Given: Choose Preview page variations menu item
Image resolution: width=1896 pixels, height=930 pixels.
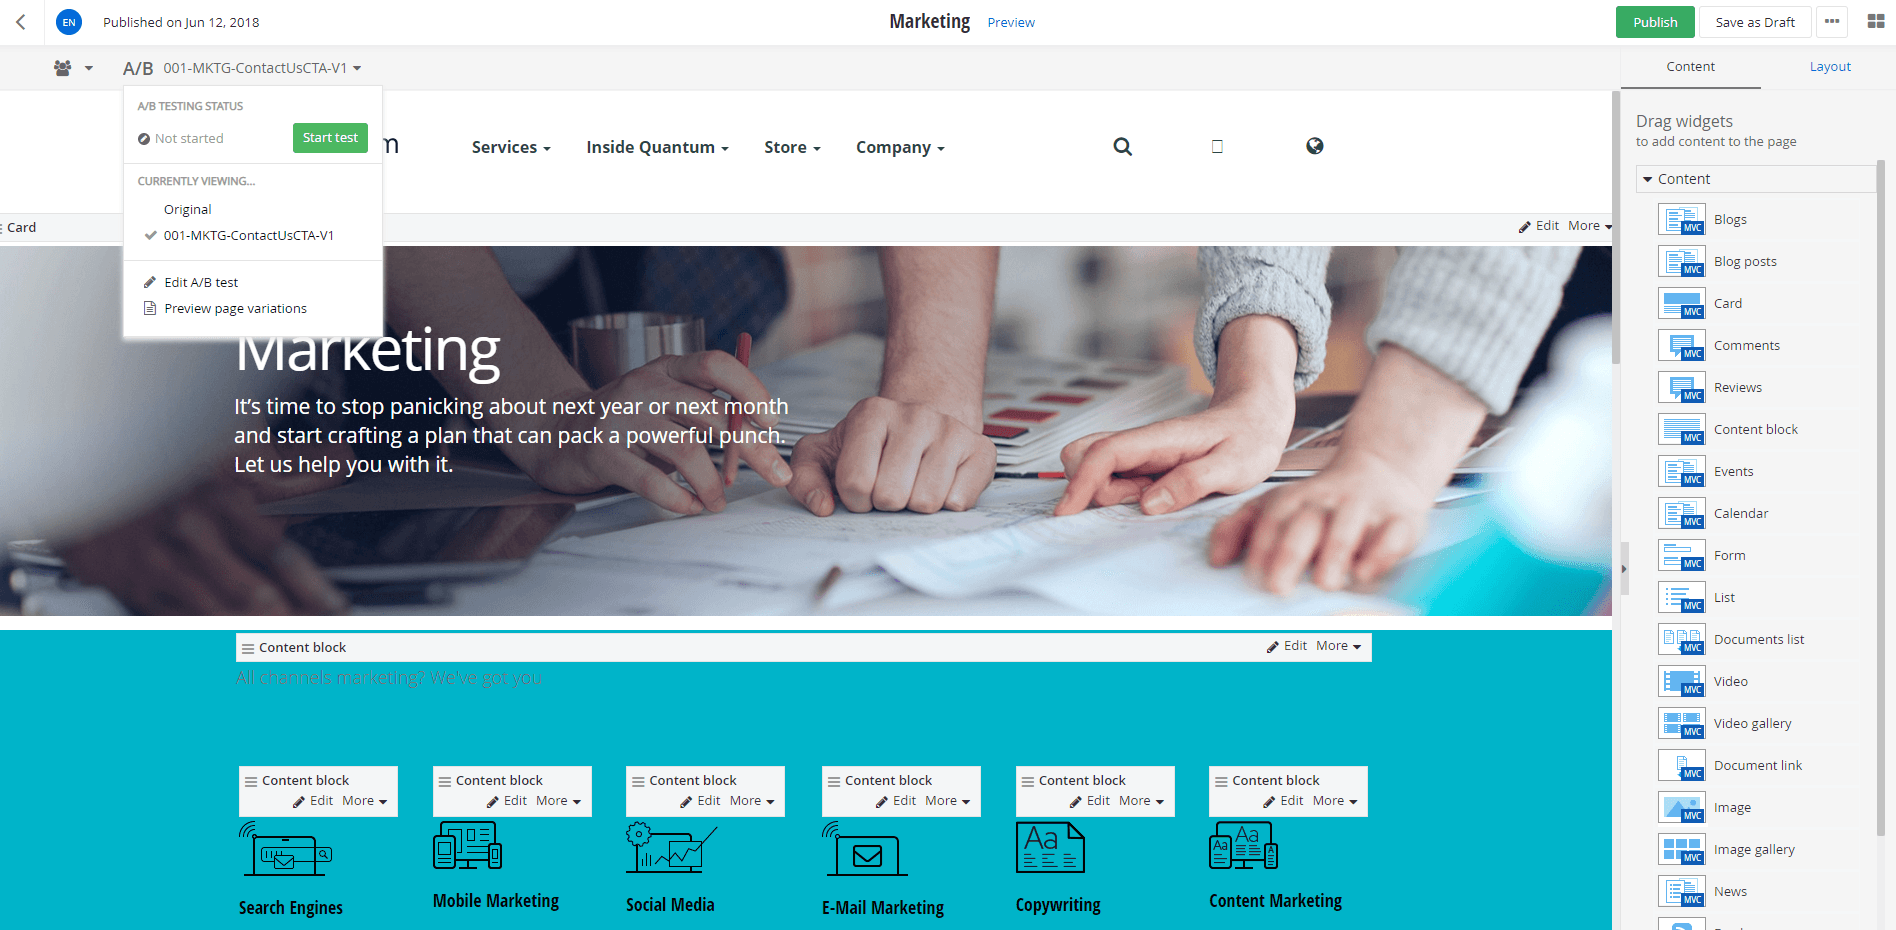Looking at the screenshot, I should [x=235, y=308].
